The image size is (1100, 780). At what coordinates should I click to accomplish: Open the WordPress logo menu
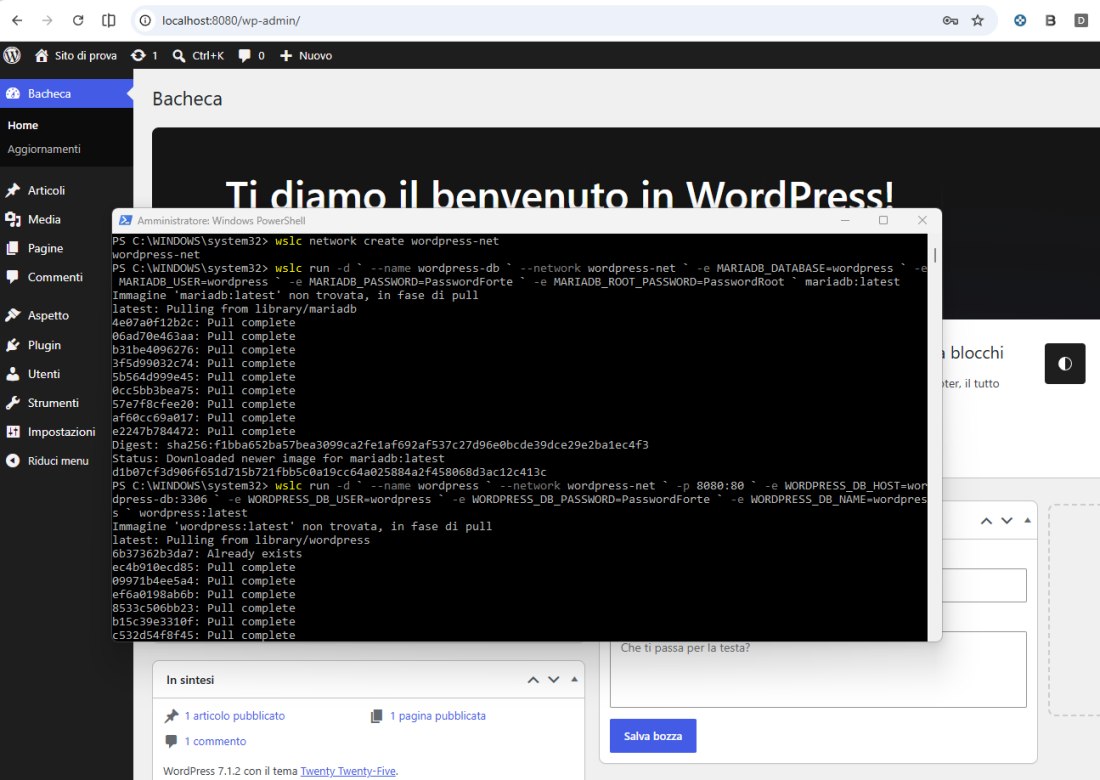click(12, 55)
